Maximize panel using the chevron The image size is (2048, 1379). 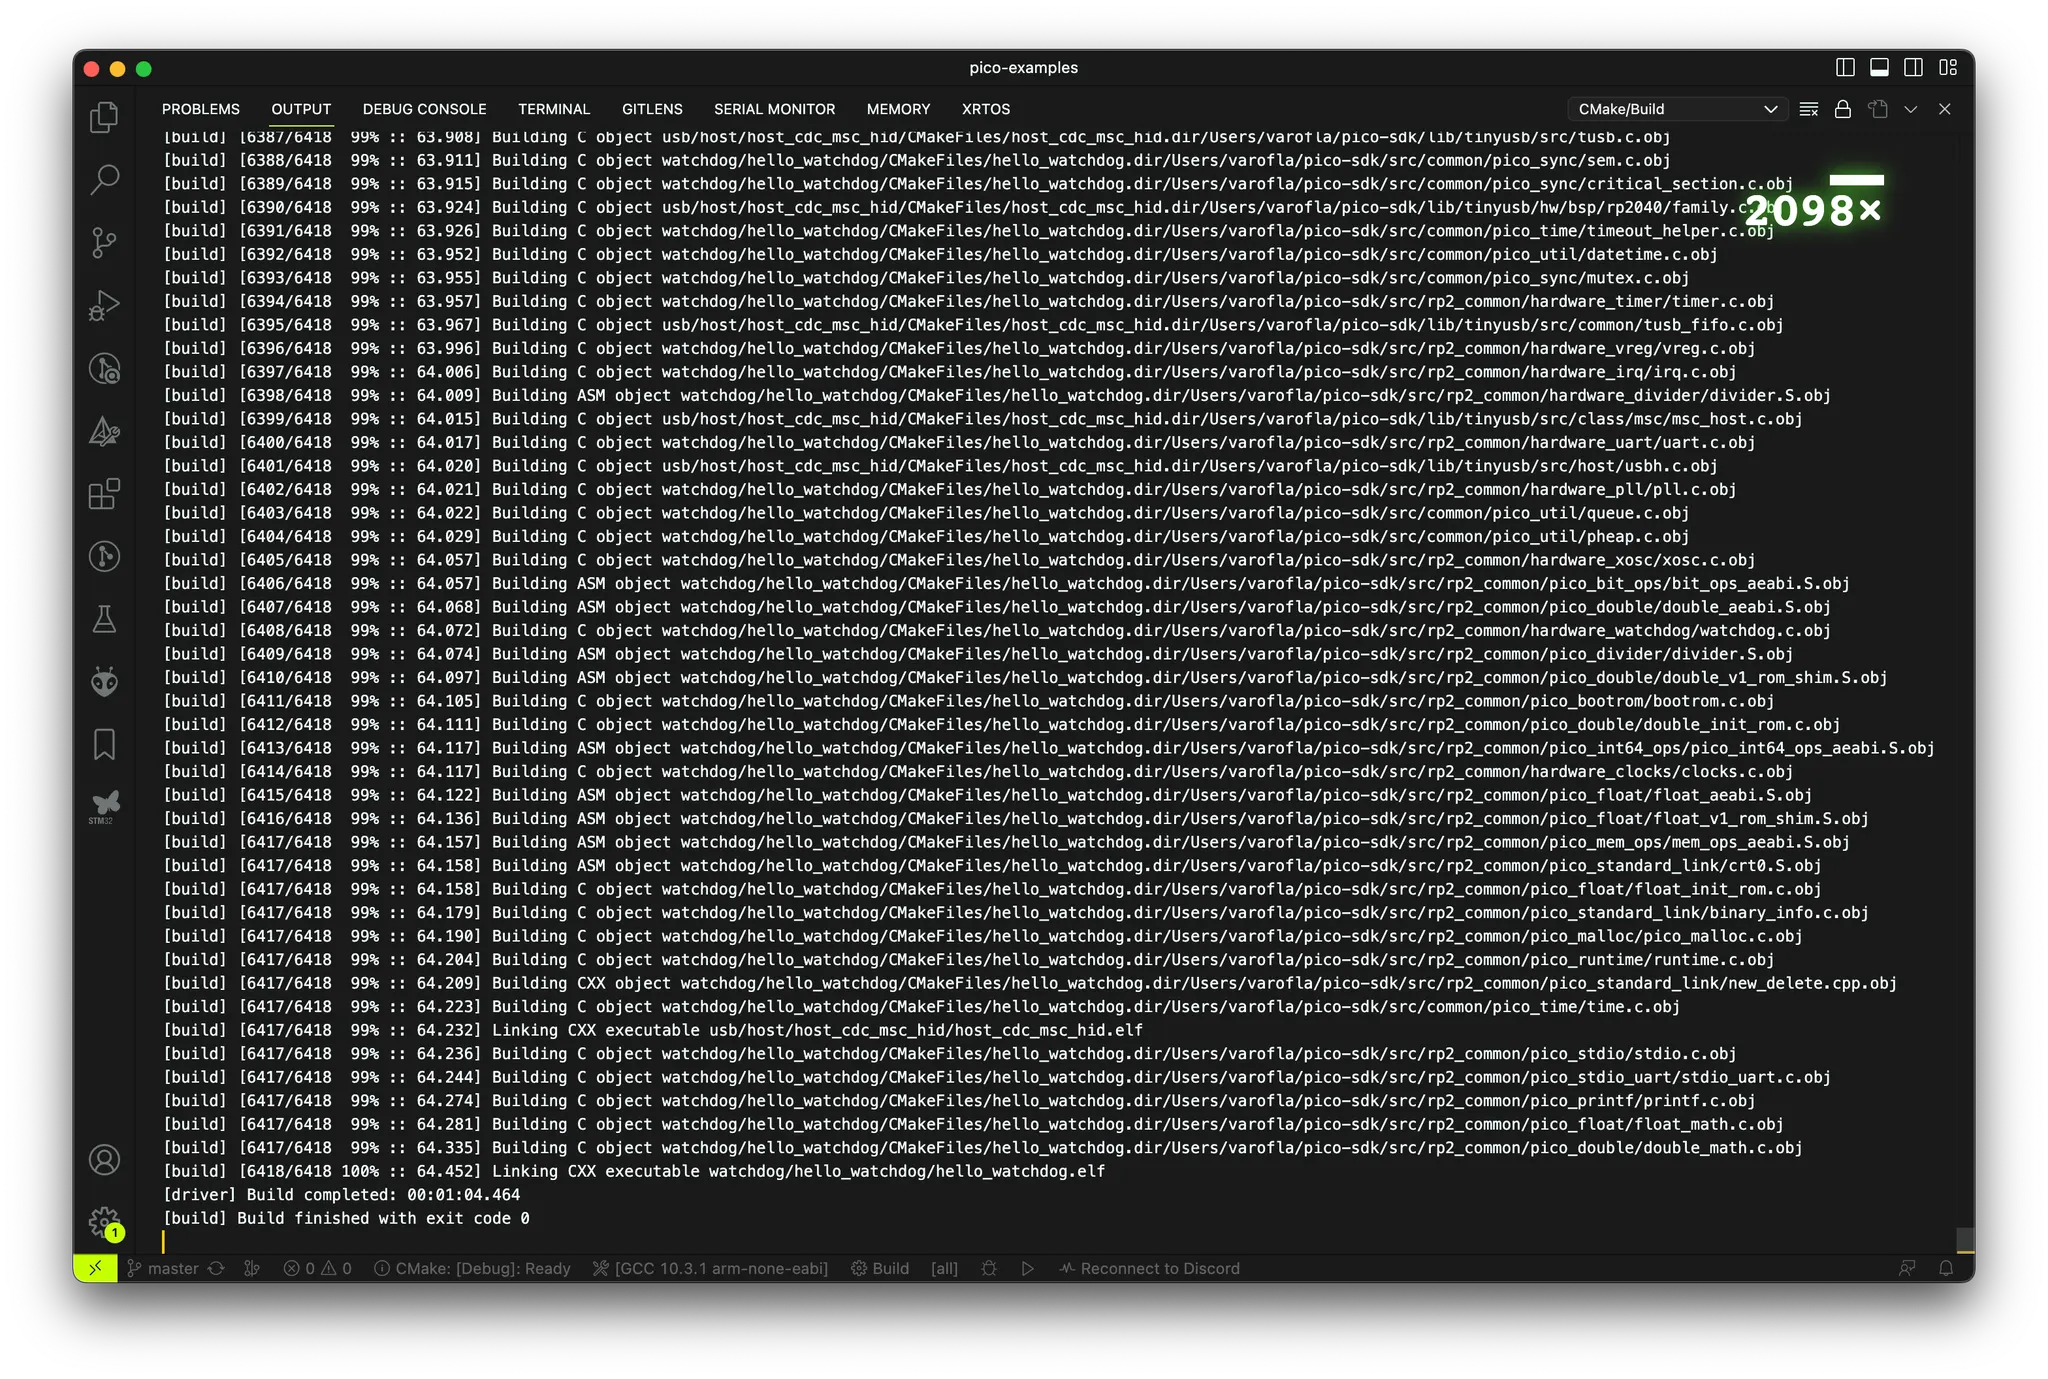[x=1910, y=109]
